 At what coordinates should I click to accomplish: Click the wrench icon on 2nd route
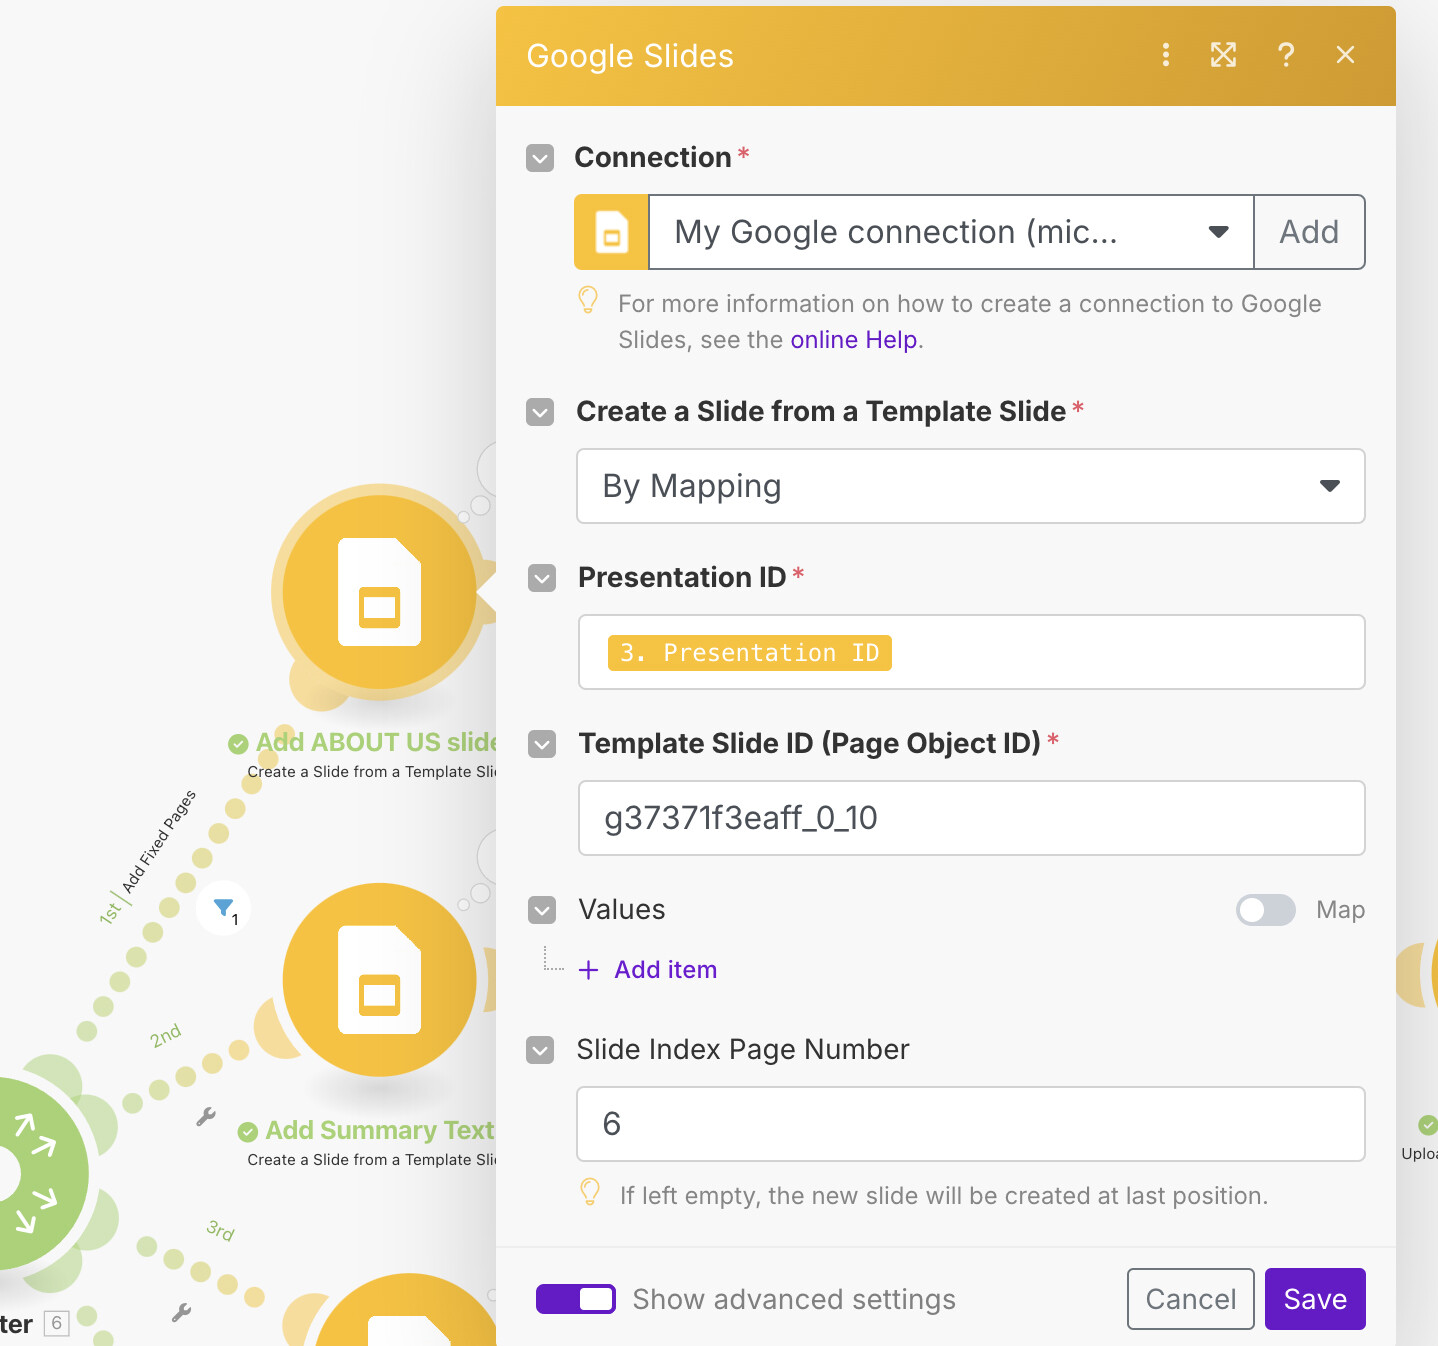(x=206, y=1117)
